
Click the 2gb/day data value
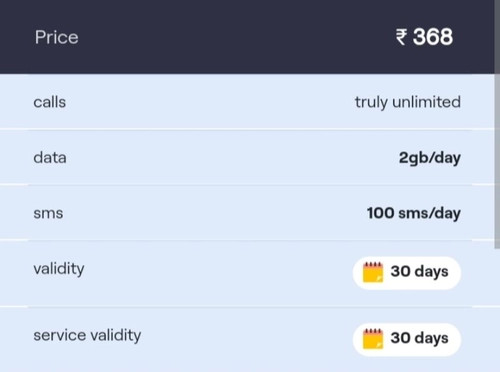pyautogui.click(x=430, y=158)
